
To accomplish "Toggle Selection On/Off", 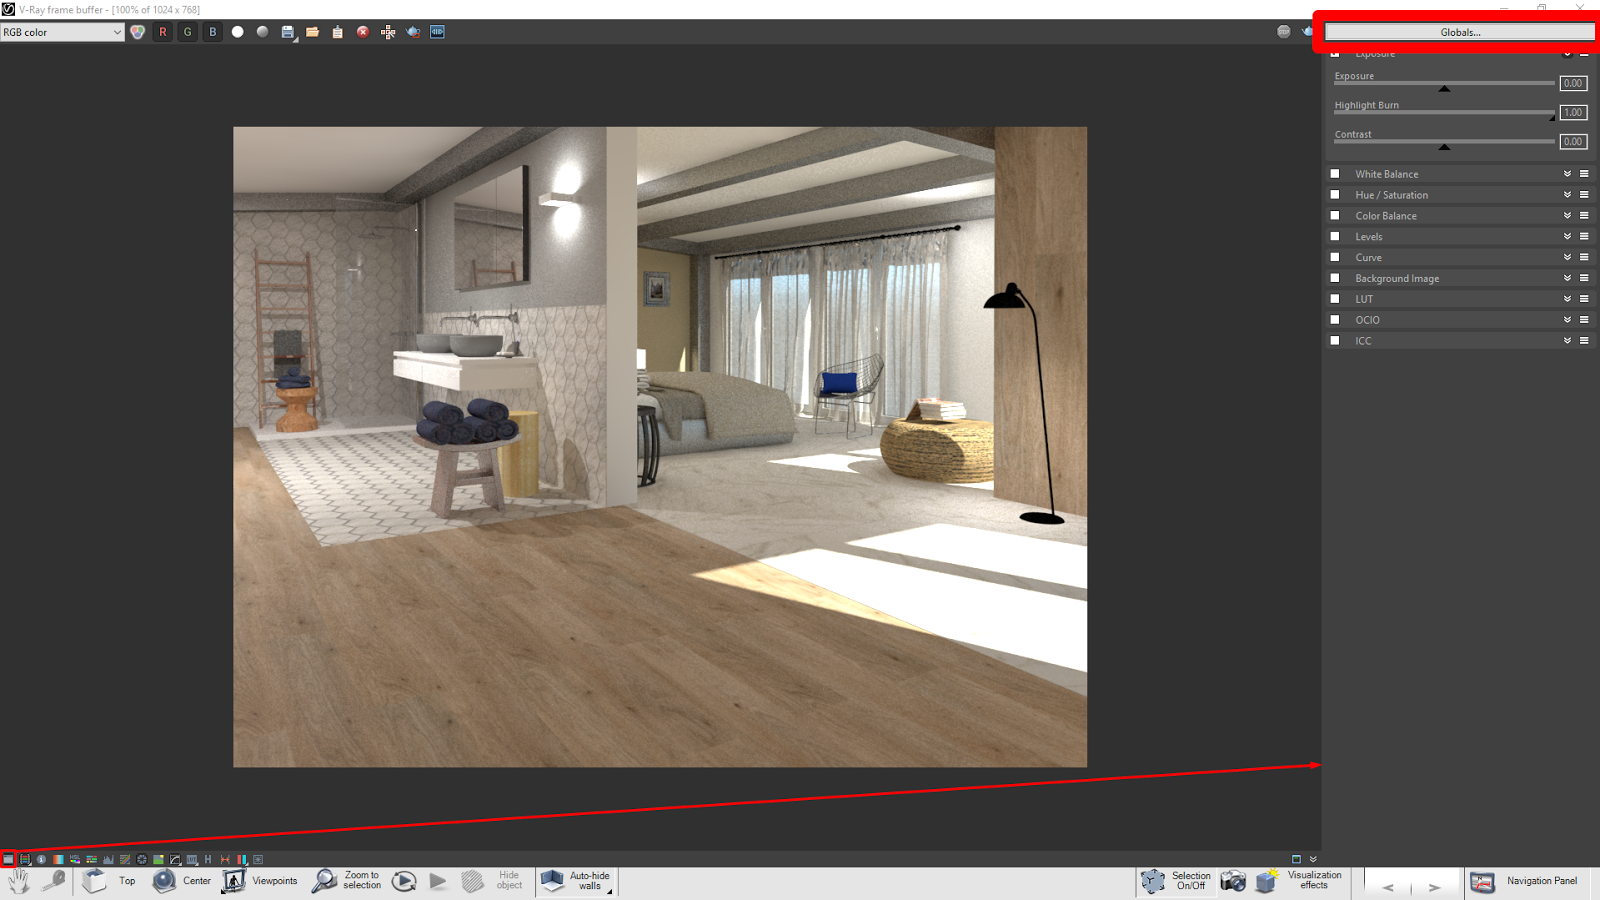I will [x=1151, y=881].
